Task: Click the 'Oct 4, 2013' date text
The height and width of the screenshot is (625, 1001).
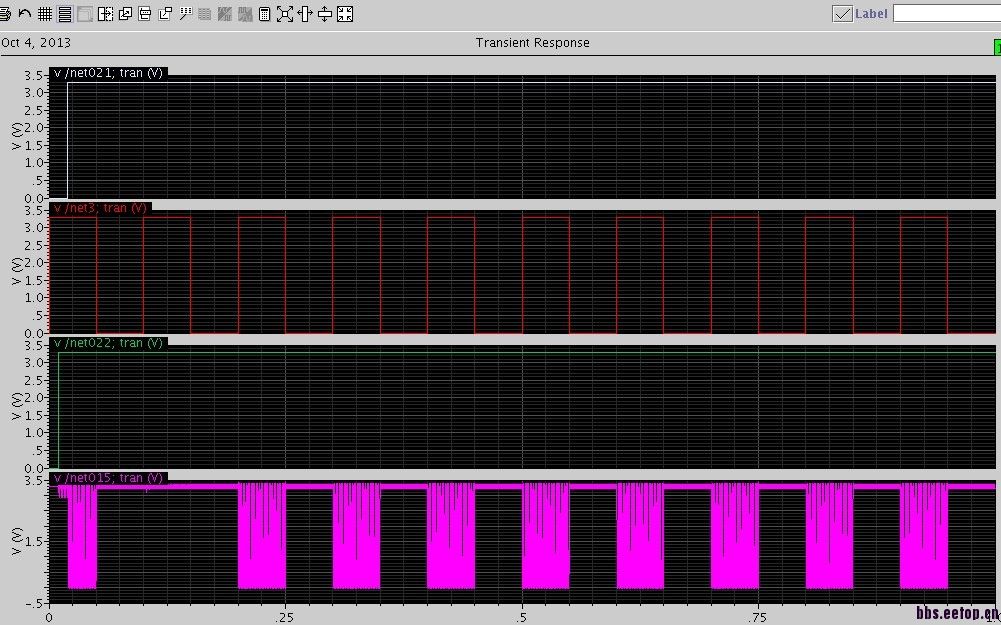Action: [x=36, y=43]
